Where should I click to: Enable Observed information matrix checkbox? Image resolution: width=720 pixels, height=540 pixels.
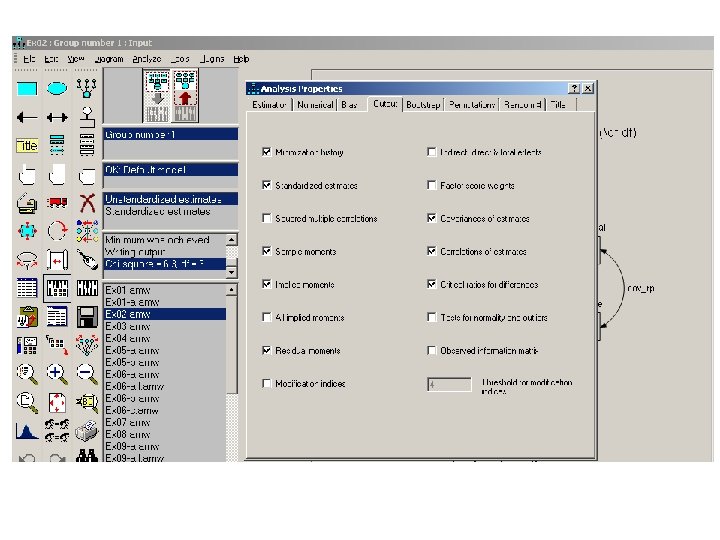coord(431,350)
